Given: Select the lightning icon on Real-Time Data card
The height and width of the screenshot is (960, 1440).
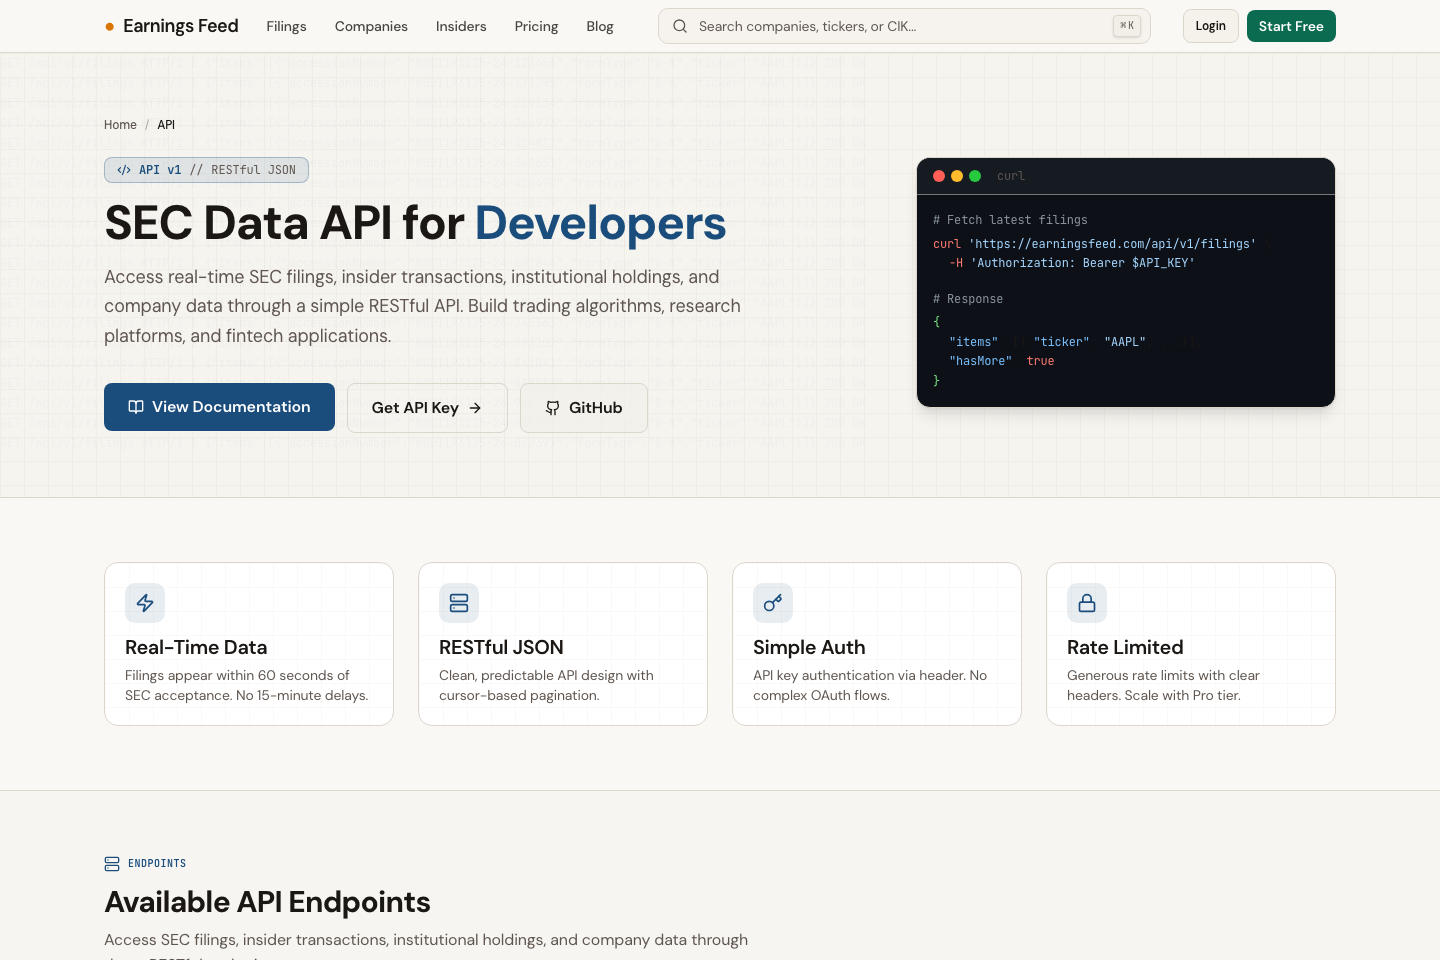Looking at the screenshot, I should tap(145, 603).
